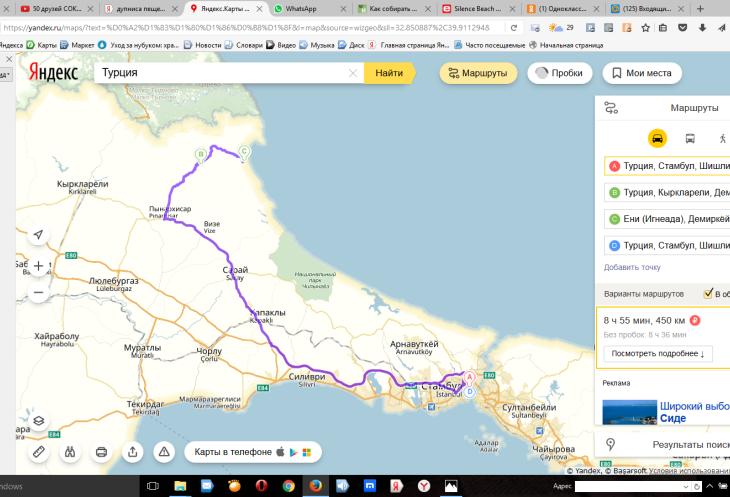Select the ruler distance measuring tool
Screen dimensions: 730x497
click(x=38, y=452)
